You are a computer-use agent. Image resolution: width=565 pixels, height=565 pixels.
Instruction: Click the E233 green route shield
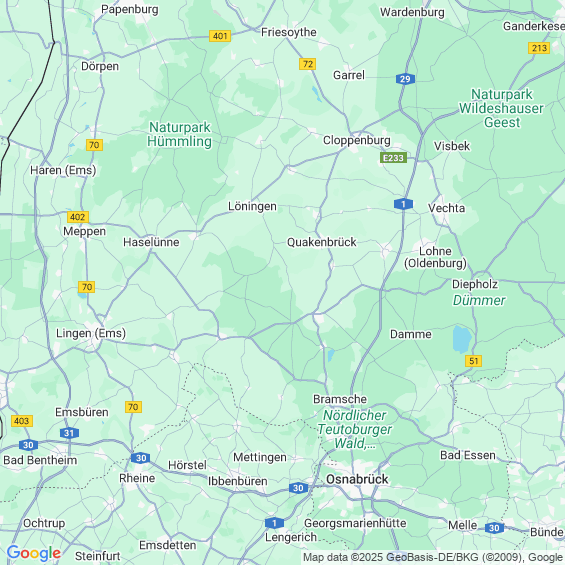pos(393,158)
